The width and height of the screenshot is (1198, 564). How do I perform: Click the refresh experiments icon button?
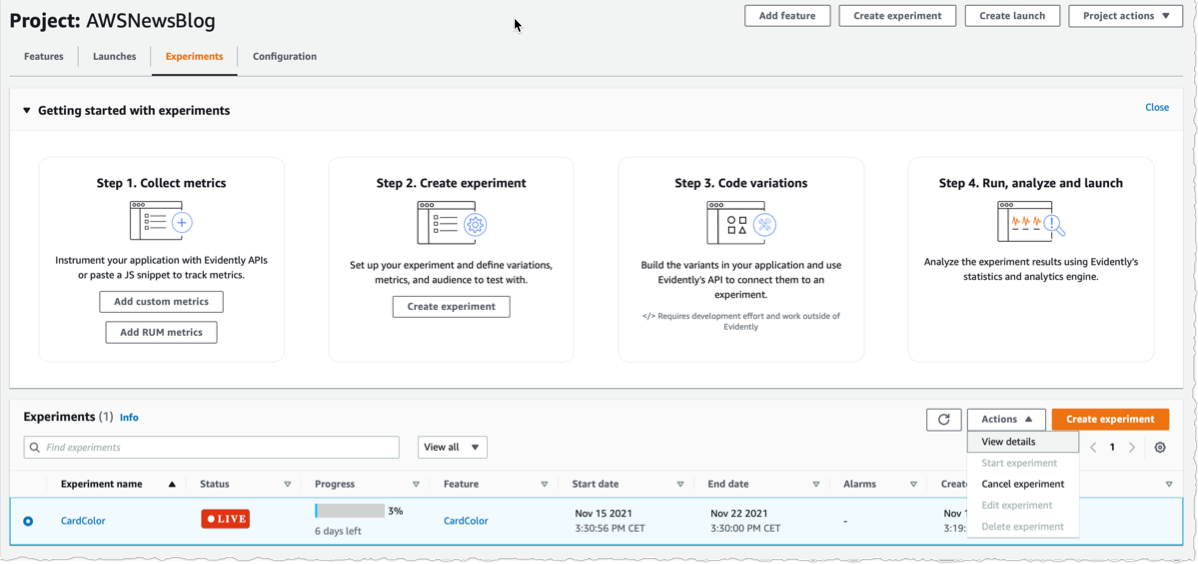(944, 419)
